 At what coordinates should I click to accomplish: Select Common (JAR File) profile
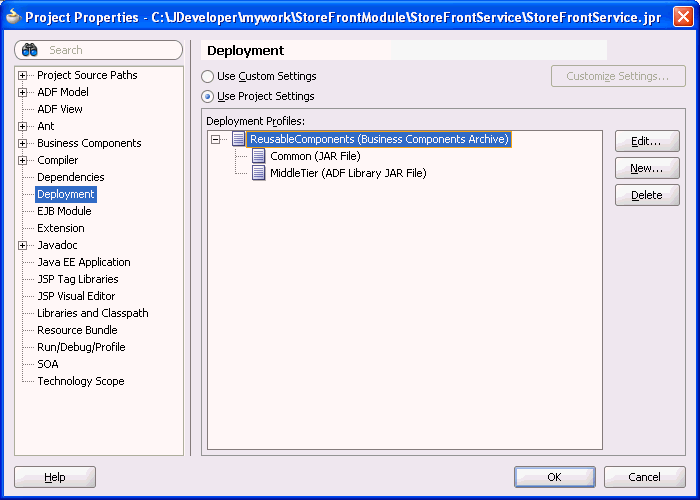pos(315,156)
